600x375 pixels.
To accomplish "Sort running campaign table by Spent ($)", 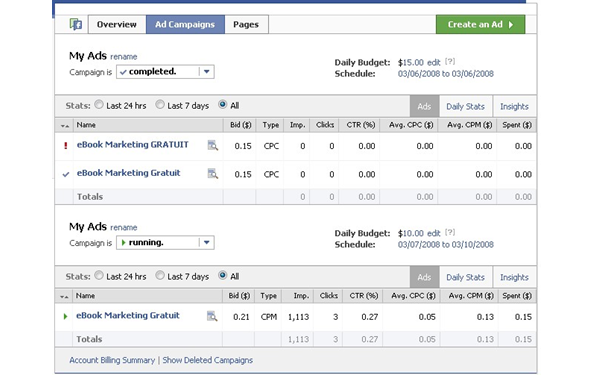I will tap(517, 296).
